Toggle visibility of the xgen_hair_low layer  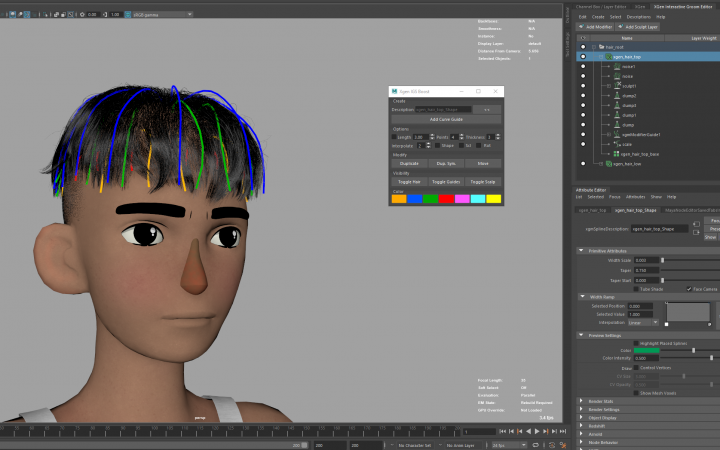tap(583, 163)
